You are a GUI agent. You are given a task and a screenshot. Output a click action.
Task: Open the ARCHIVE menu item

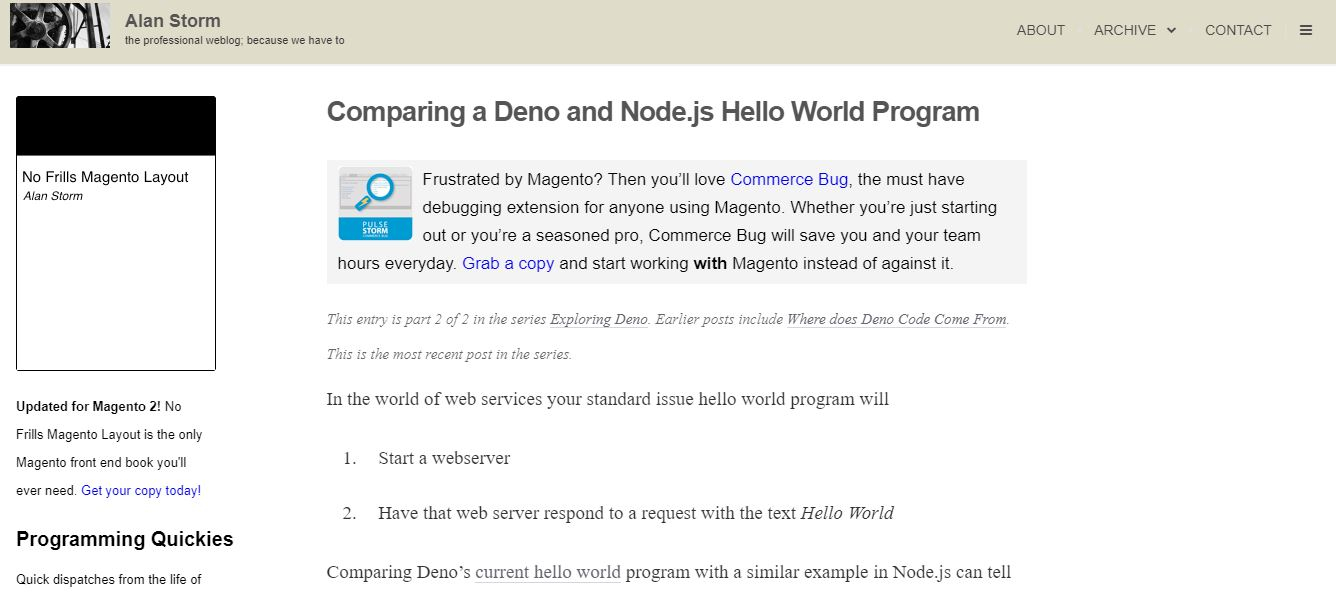pyautogui.click(x=1124, y=30)
